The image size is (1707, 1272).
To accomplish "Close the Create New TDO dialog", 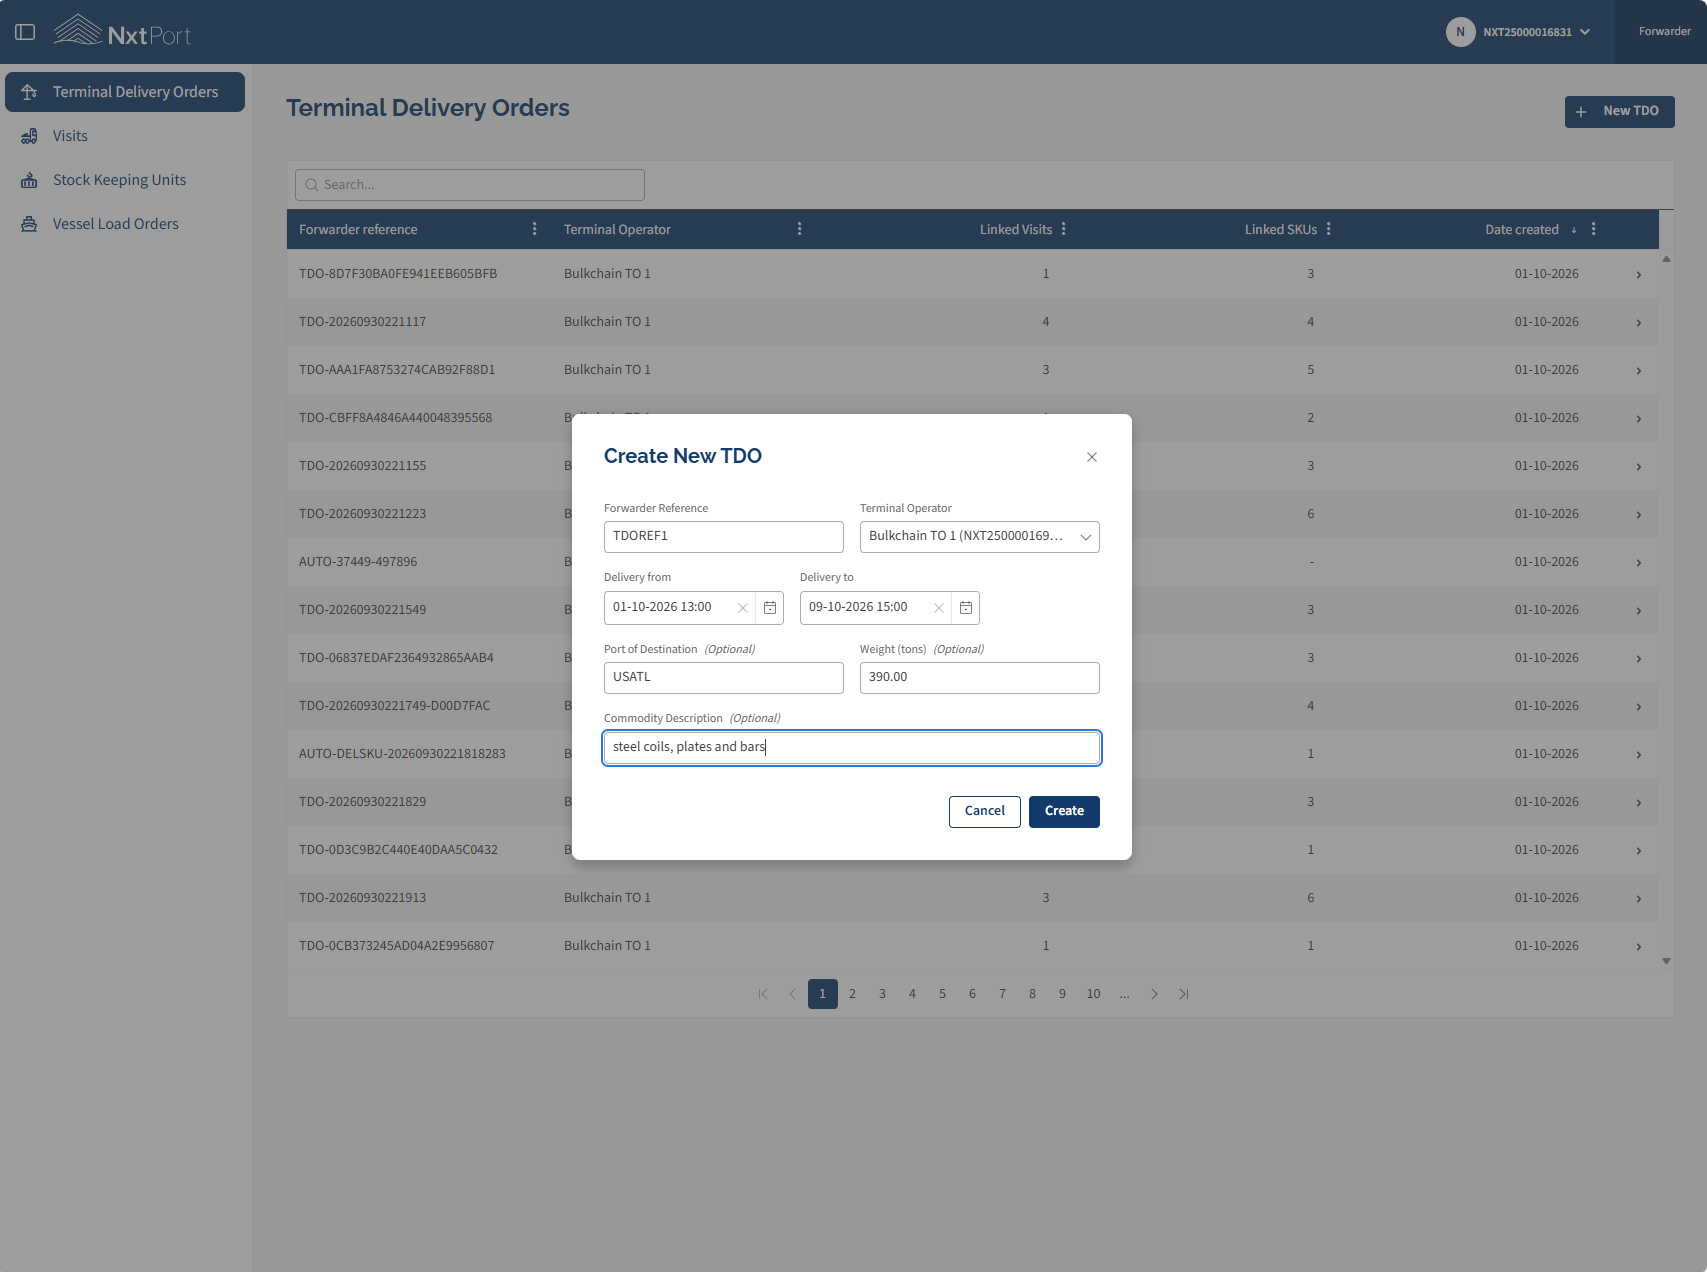I will point(1092,457).
